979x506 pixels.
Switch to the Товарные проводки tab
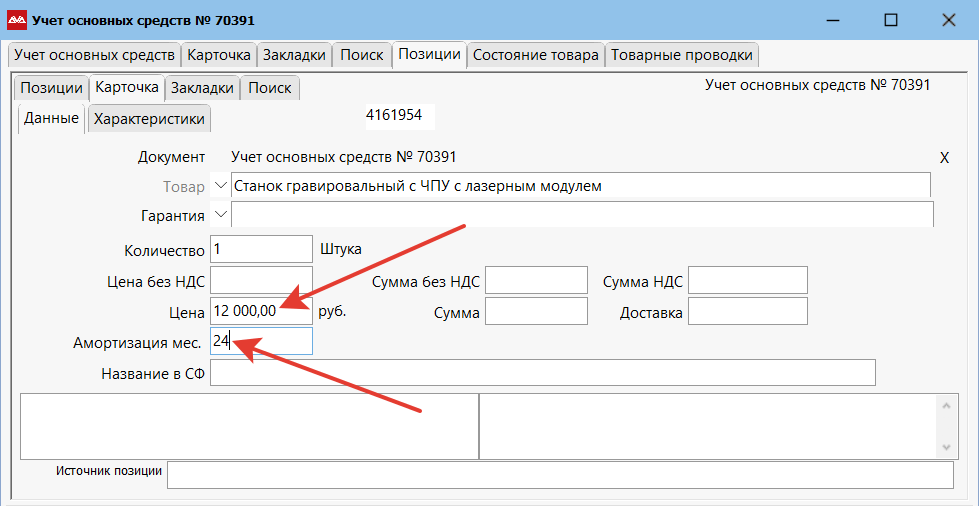coord(682,55)
